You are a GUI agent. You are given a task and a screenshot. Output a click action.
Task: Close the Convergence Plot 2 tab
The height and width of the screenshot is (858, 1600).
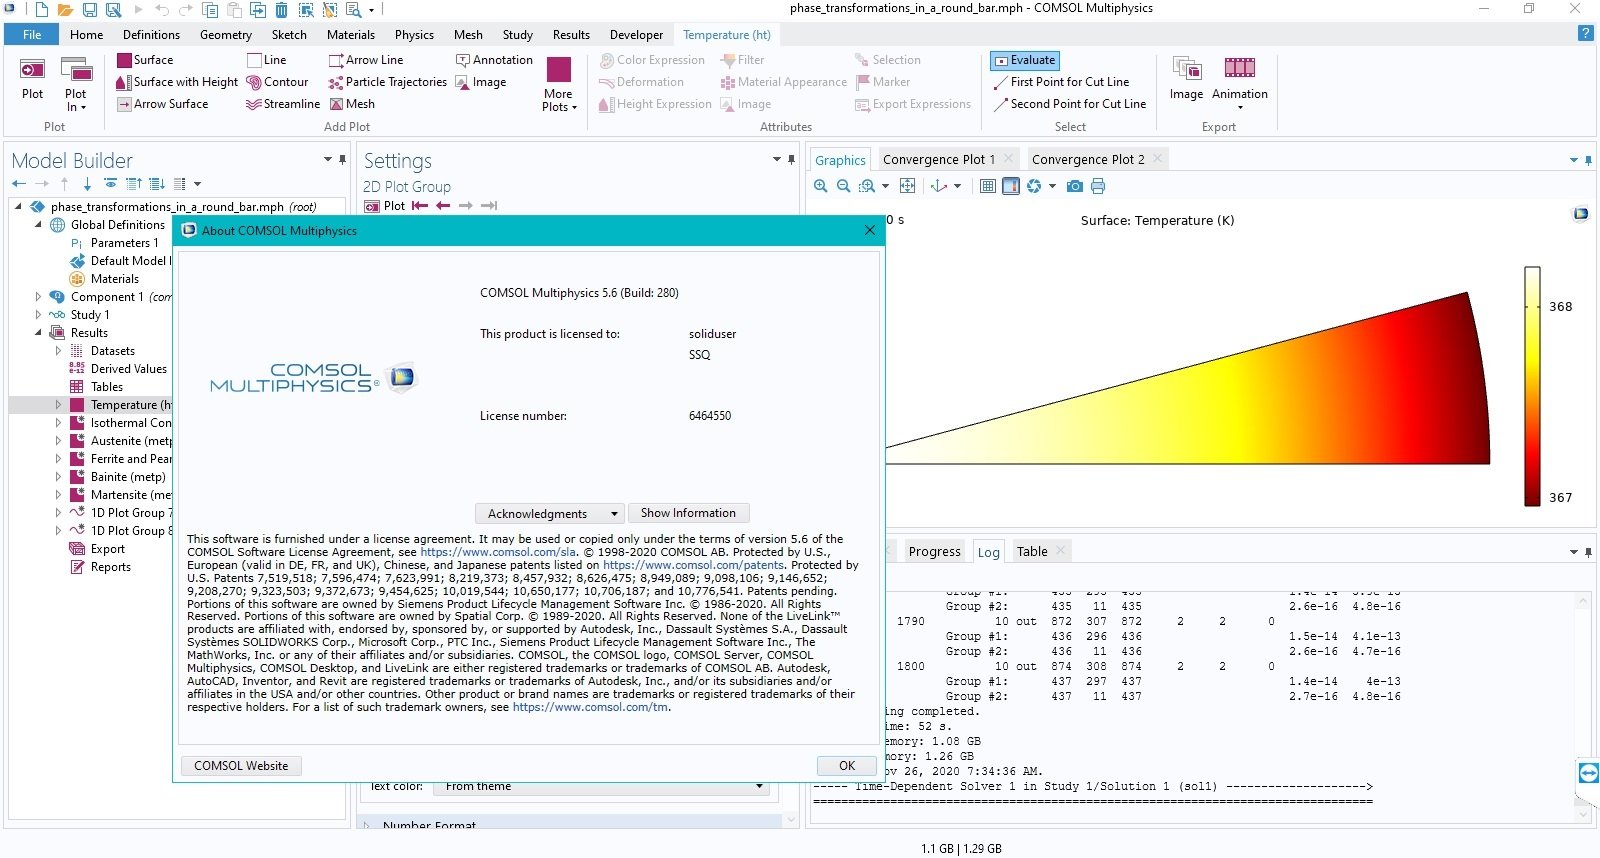point(1157,159)
